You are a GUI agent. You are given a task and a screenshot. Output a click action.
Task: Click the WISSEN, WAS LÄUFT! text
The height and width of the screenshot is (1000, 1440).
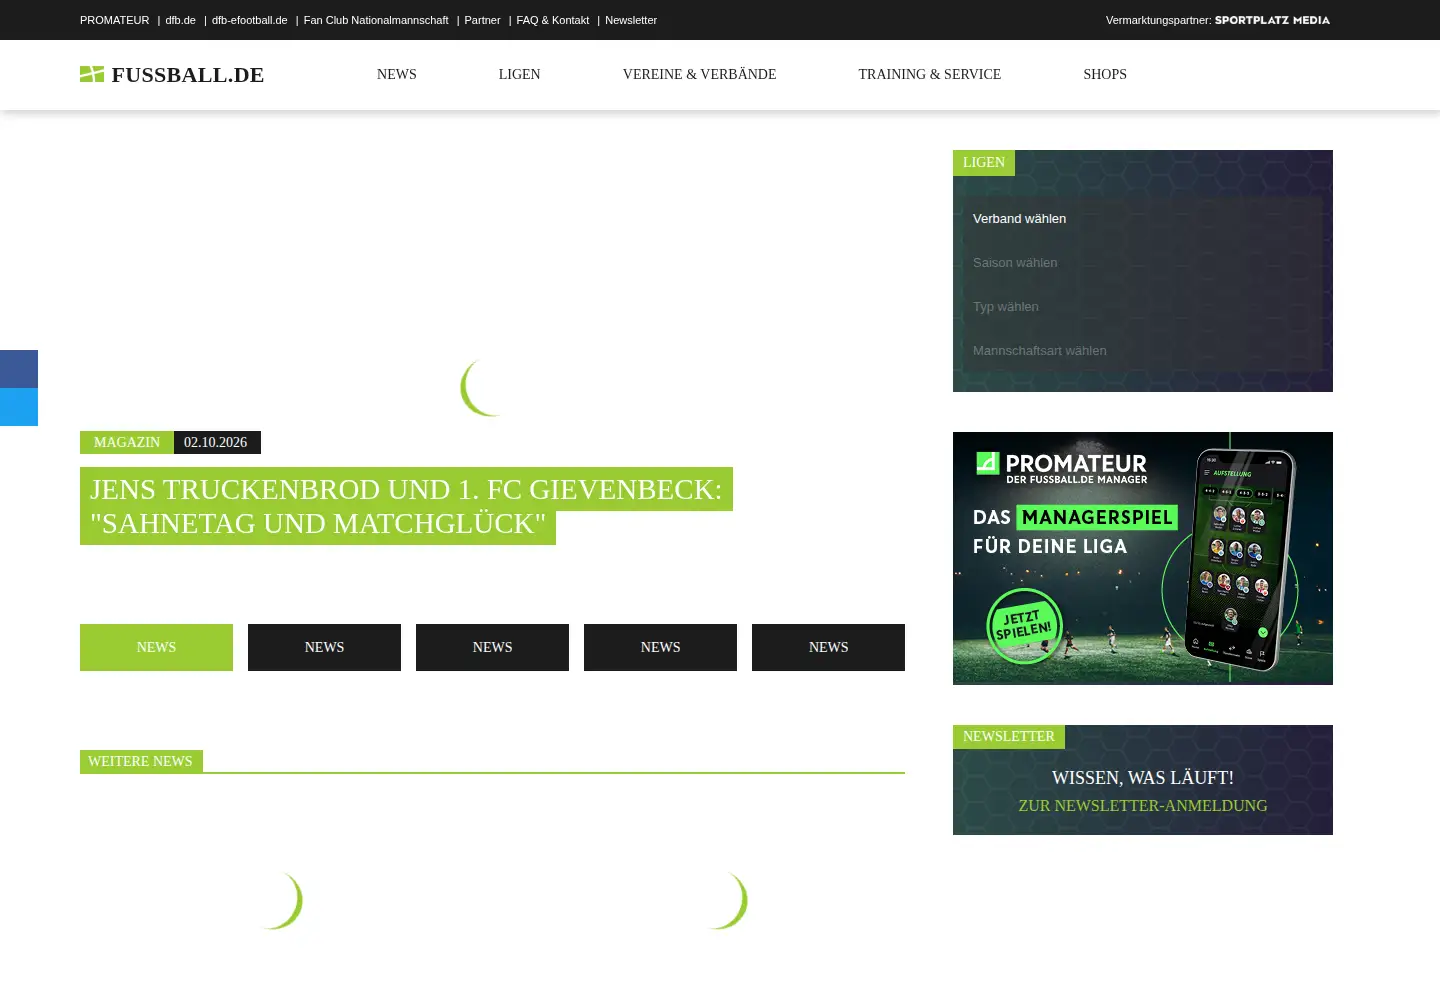point(1143,777)
